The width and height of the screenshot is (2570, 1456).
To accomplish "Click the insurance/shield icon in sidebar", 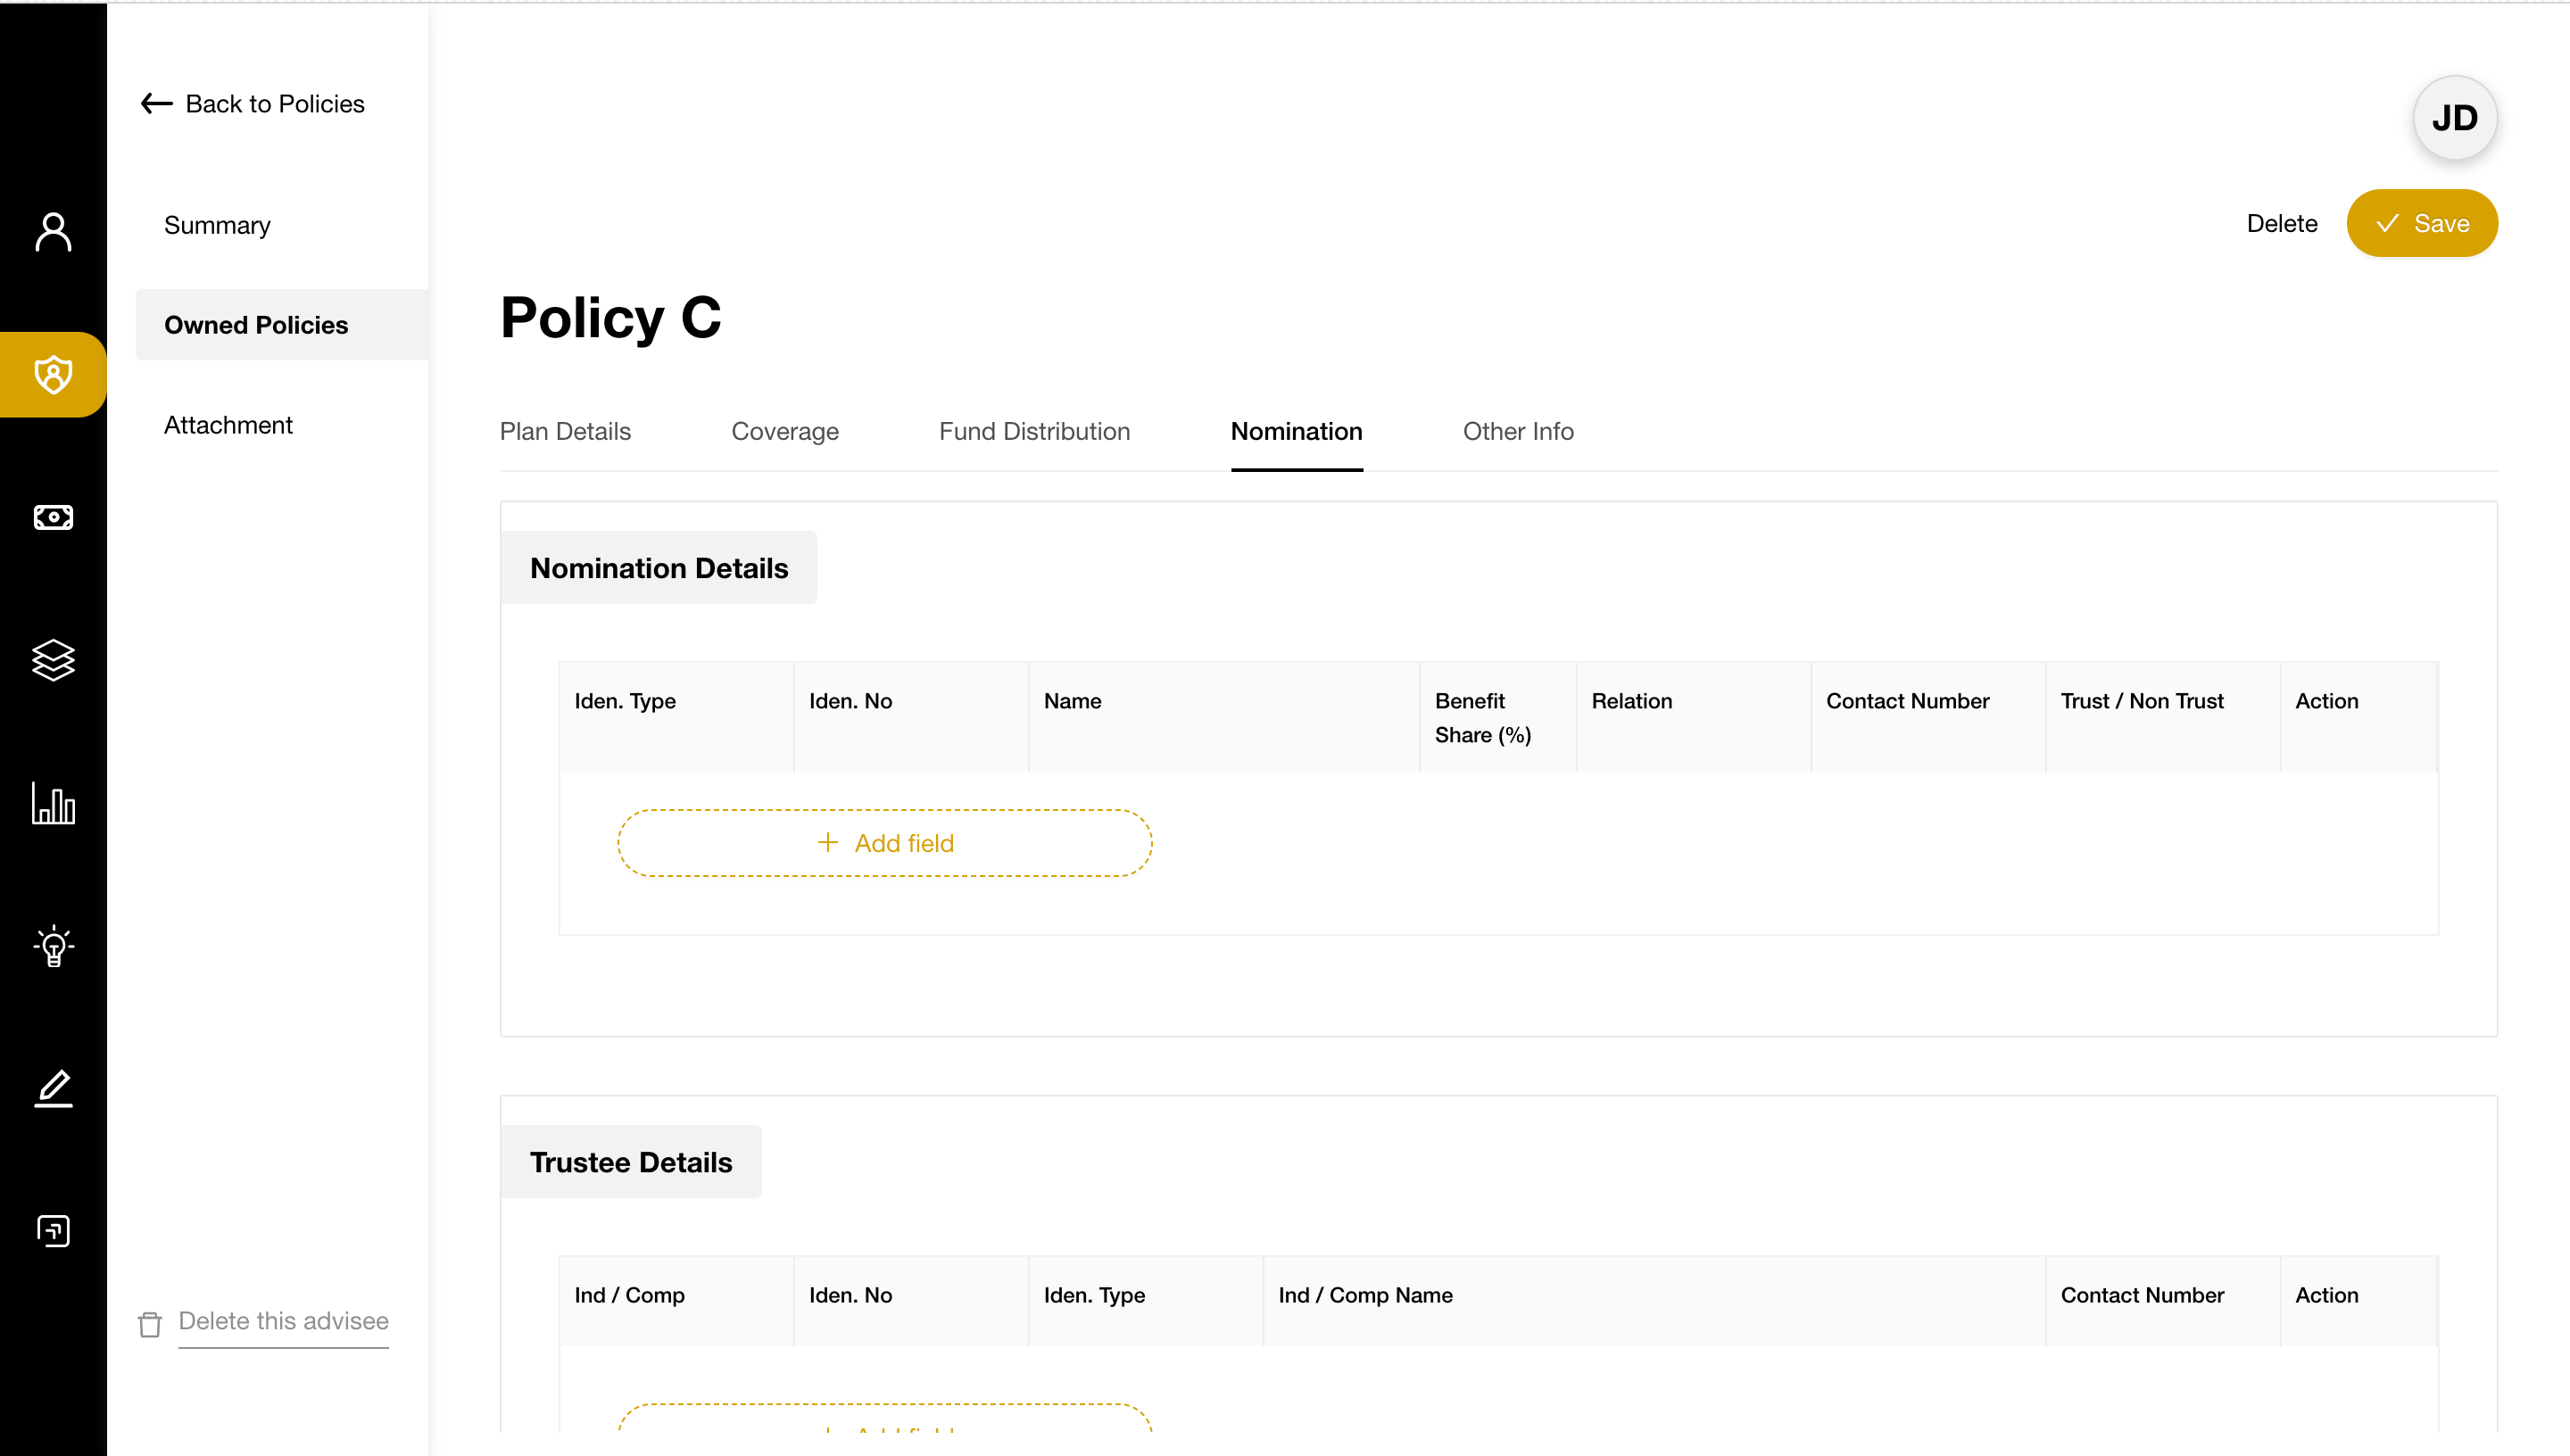I will [x=51, y=374].
